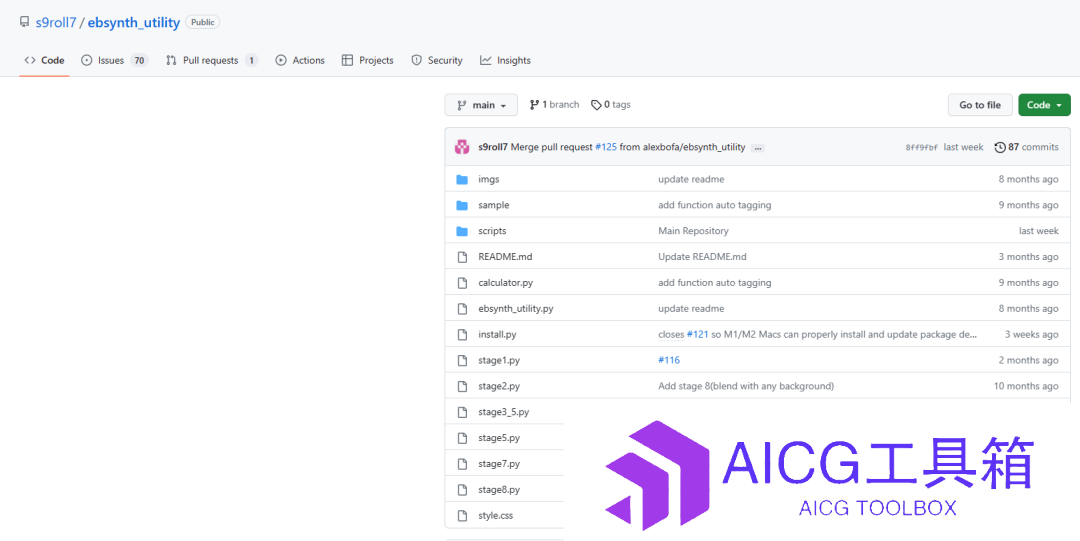
Task: View the 0 tags link
Action: pyautogui.click(x=611, y=105)
